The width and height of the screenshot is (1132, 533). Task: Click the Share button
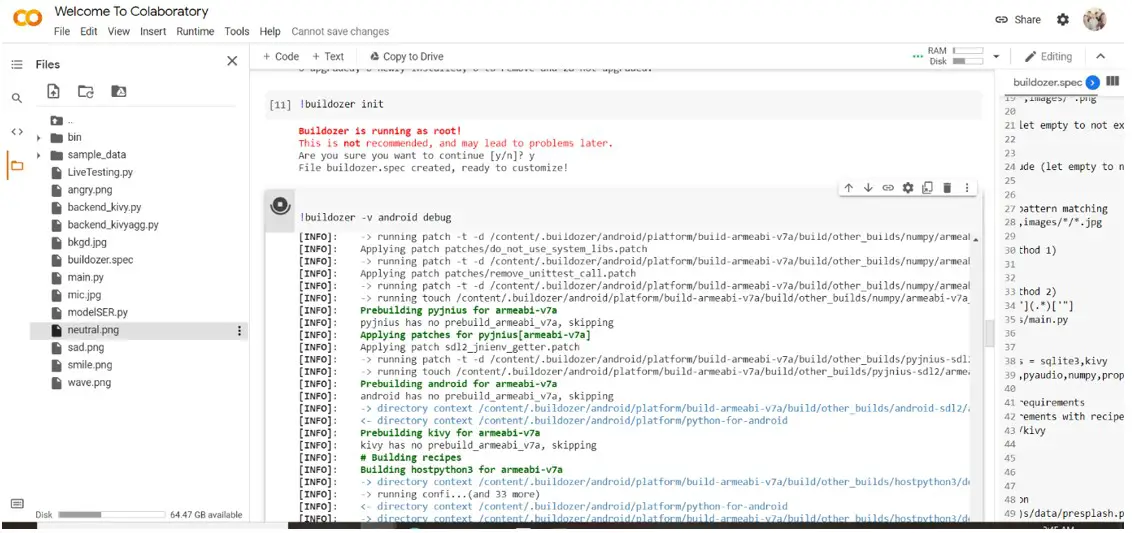click(x=1018, y=20)
